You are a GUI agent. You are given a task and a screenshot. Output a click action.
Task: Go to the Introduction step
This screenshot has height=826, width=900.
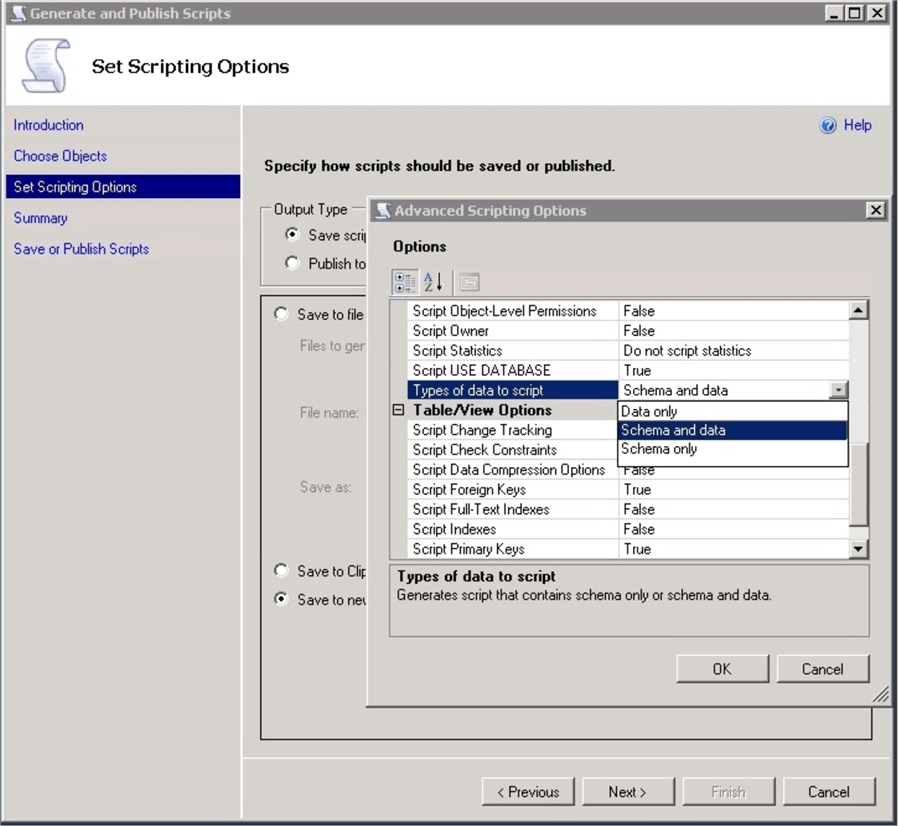(49, 125)
